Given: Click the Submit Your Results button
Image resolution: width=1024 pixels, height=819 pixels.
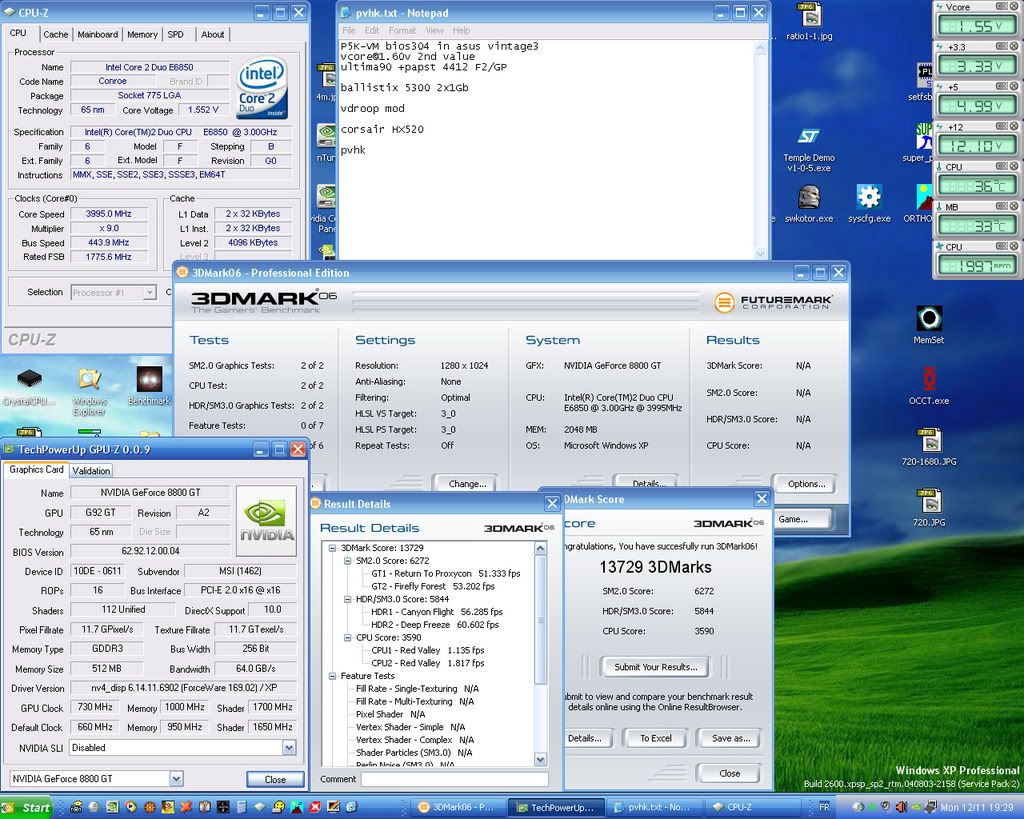Looking at the screenshot, I should click(x=655, y=667).
